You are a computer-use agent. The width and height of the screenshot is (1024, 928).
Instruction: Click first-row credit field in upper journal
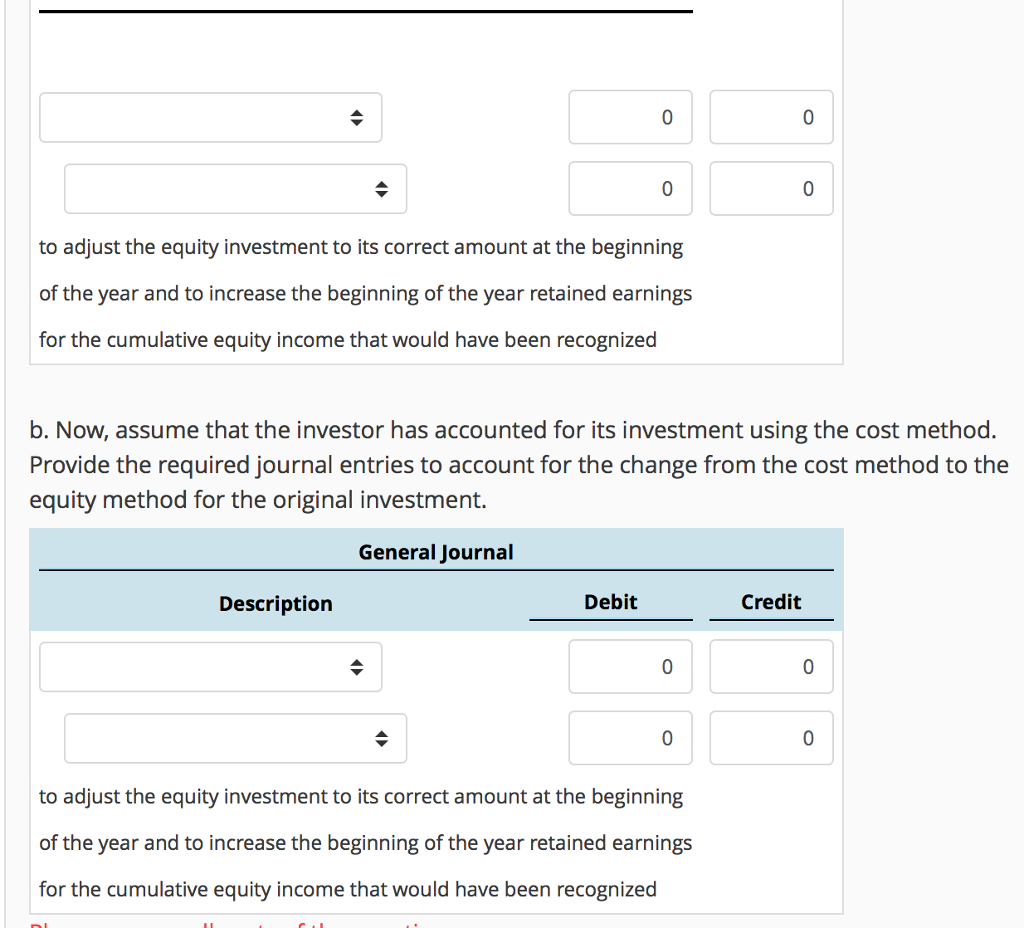(x=771, y=118)
